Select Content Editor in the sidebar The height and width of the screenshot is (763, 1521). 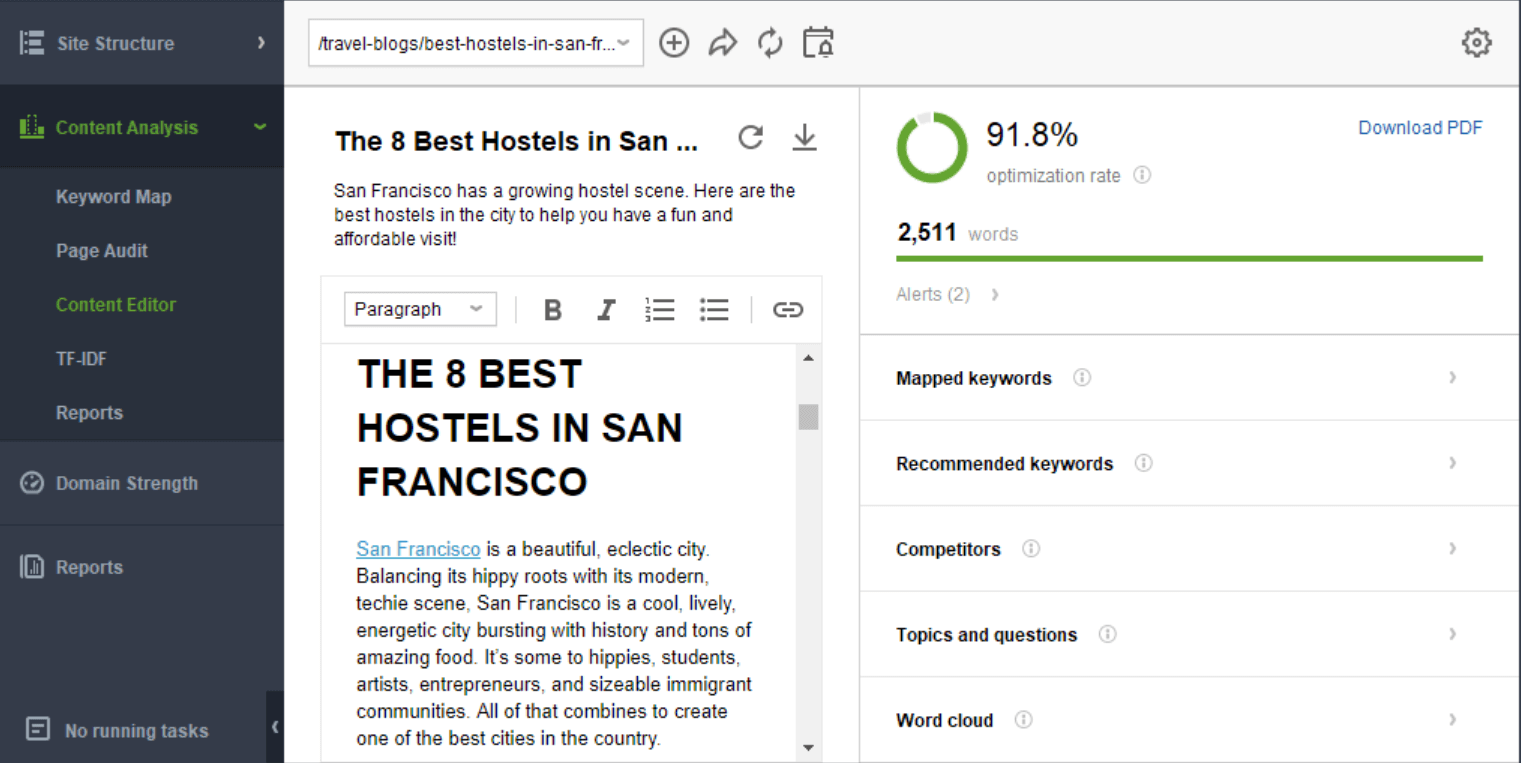116,305
